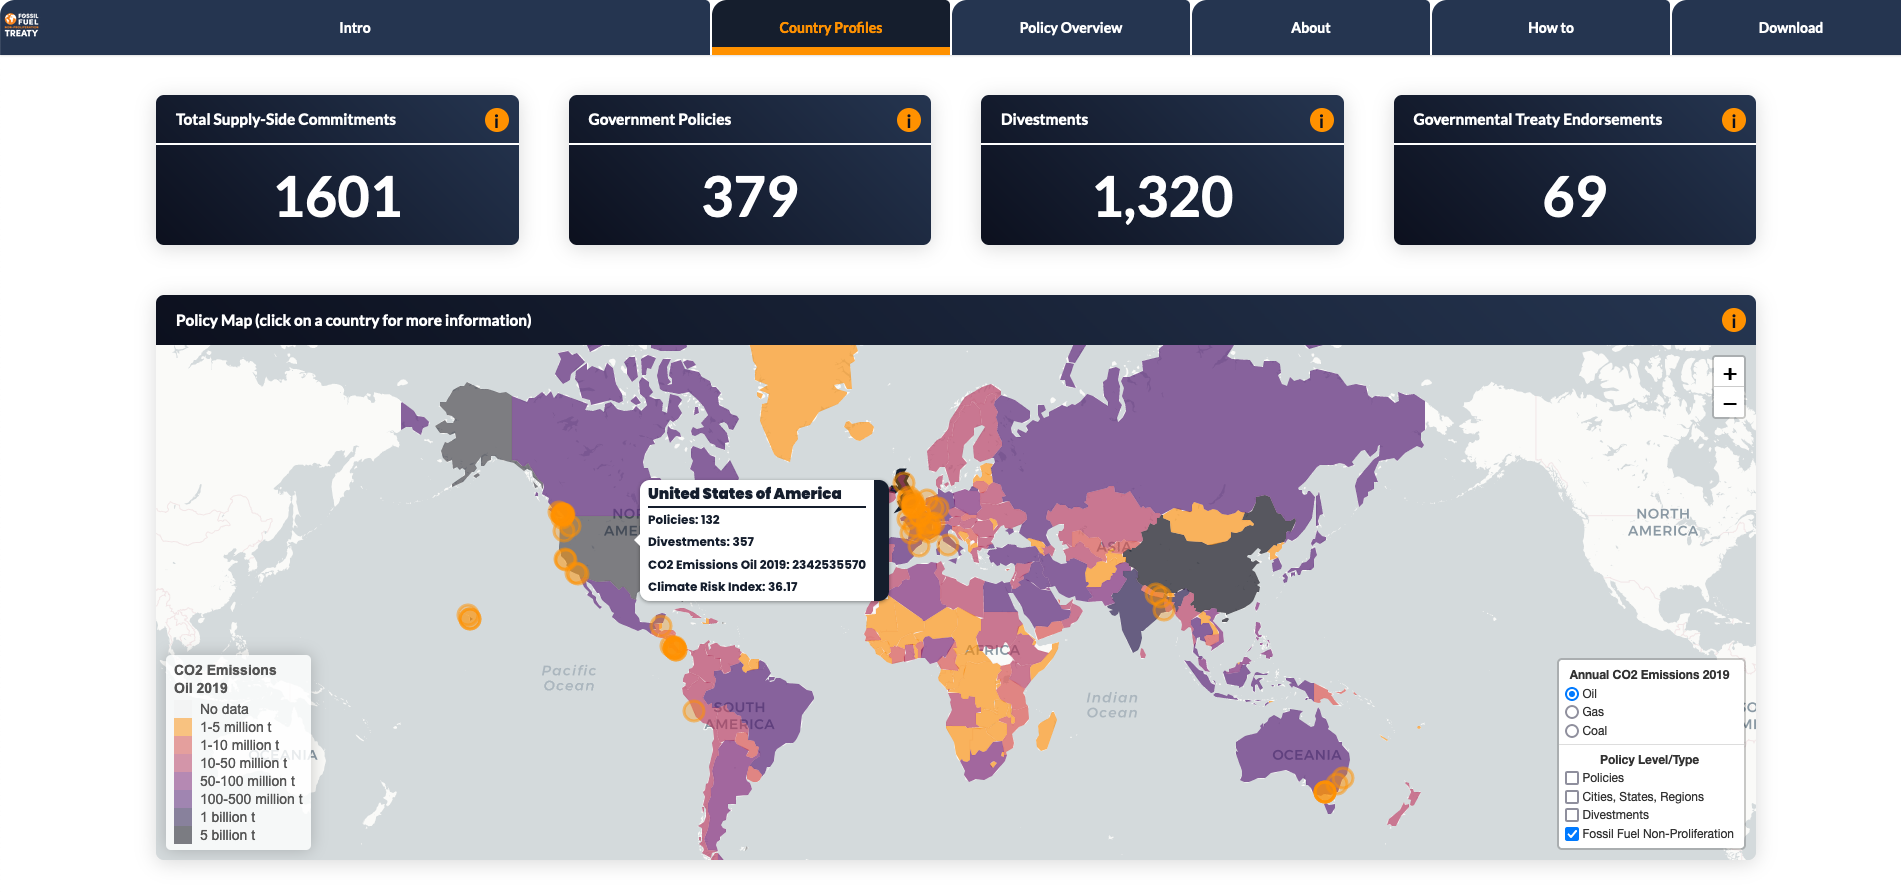Click Annual CO2 Emissions 2019 heading
The image size is (1901, 894).
pyautogui.click(x=1649, y=675)
